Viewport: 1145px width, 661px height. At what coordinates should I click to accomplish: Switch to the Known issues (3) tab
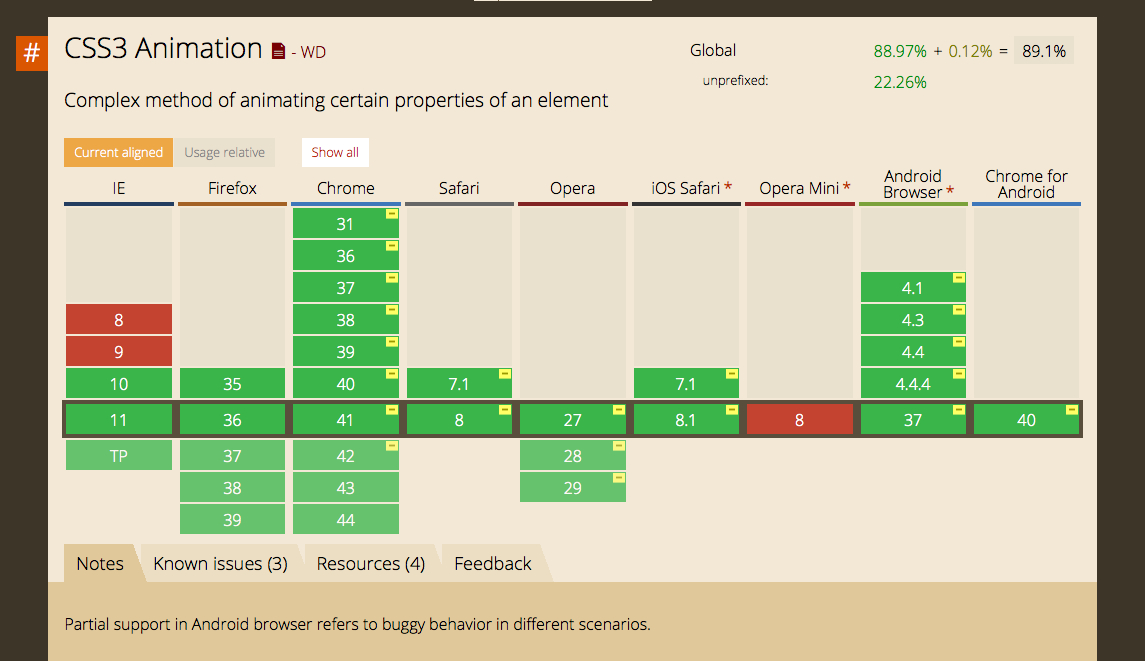220,563
